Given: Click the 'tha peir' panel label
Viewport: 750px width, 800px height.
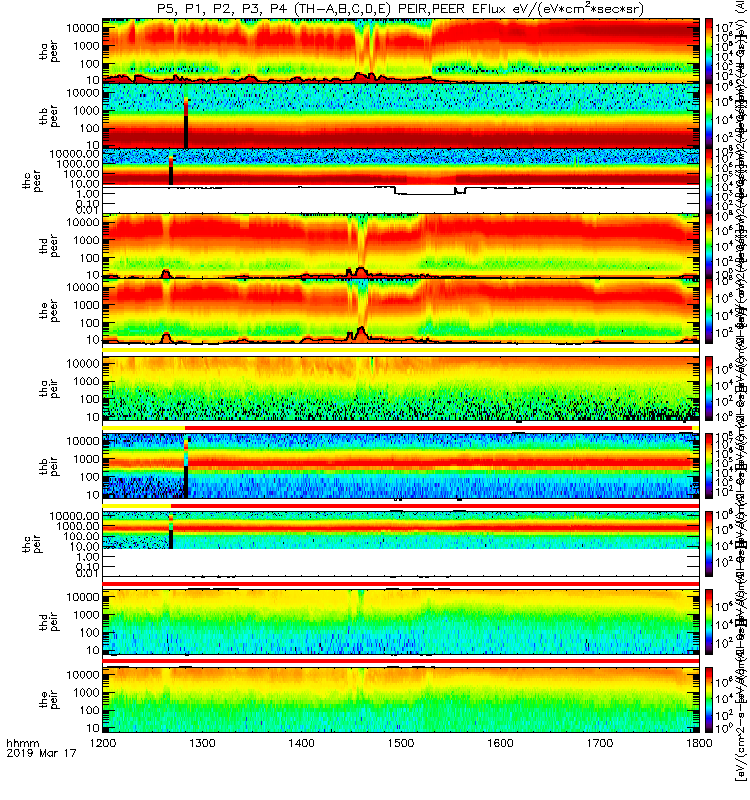Looking at the screenshot, I should click(x=49, y=388).
